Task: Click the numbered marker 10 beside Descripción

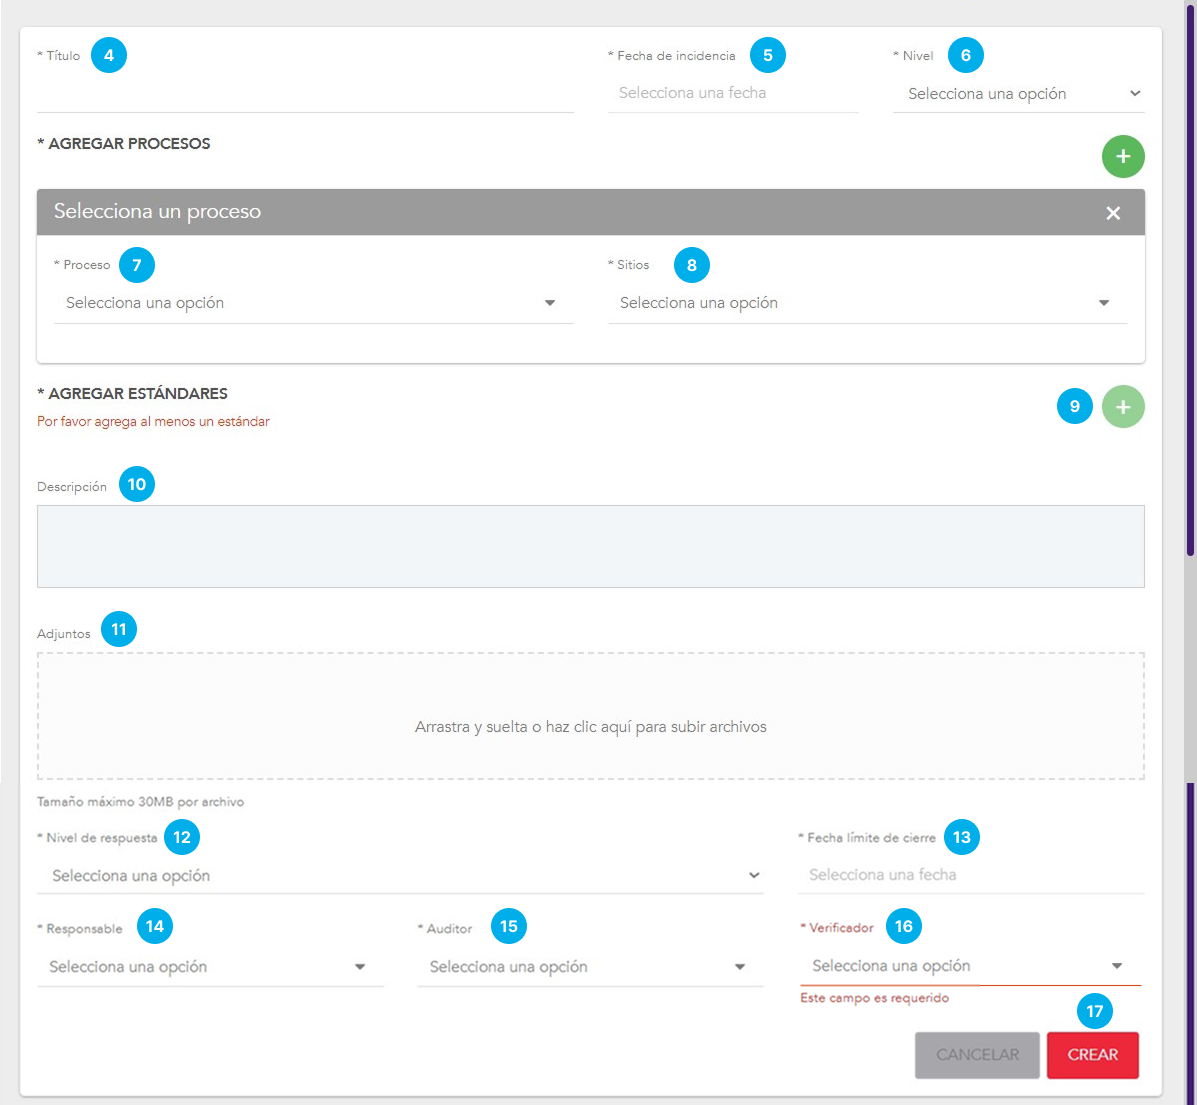Action: tap(137, 484)
